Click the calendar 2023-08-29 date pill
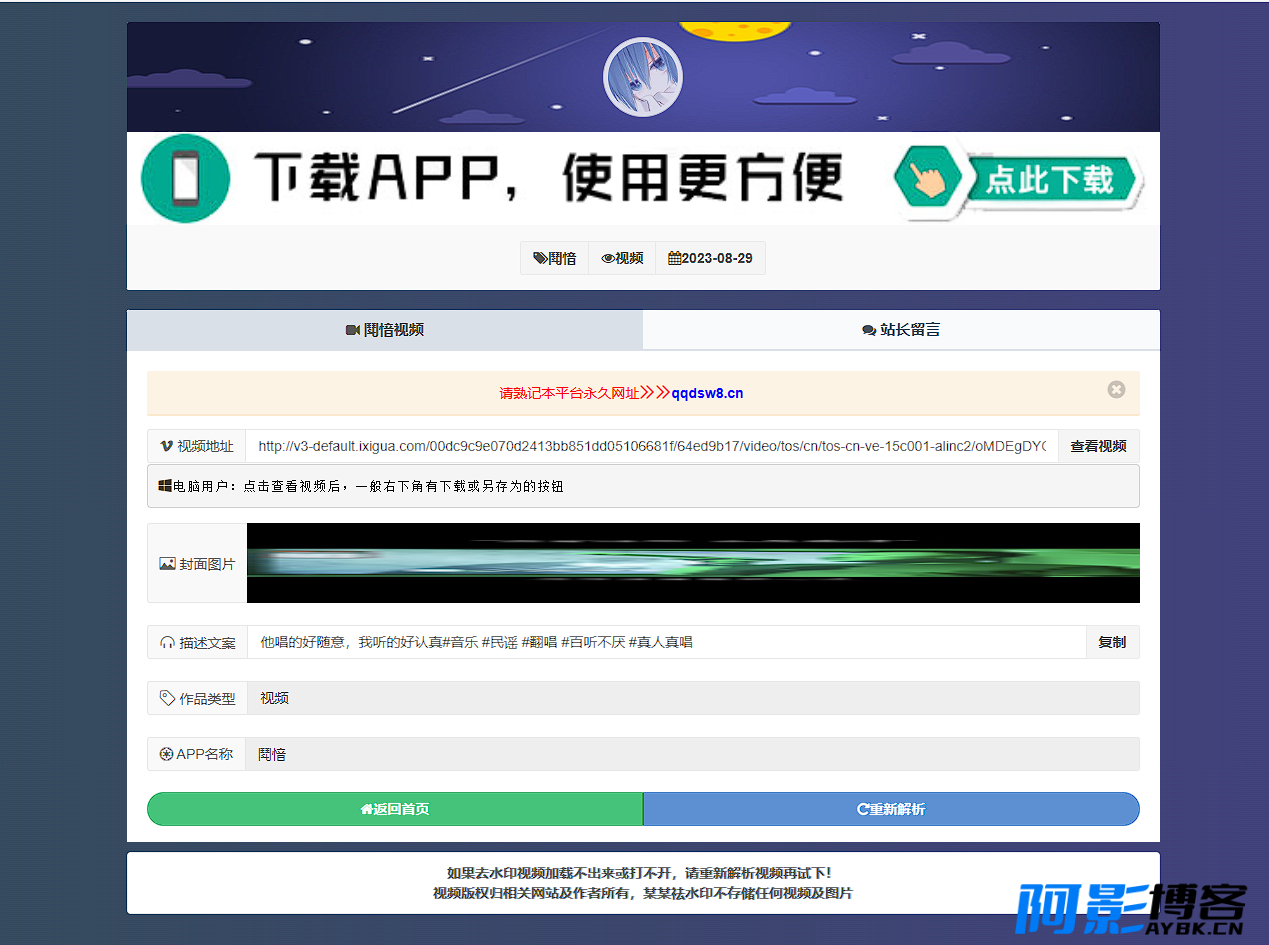The width and height of the screenshot is (1269, 945). point(710,258)
